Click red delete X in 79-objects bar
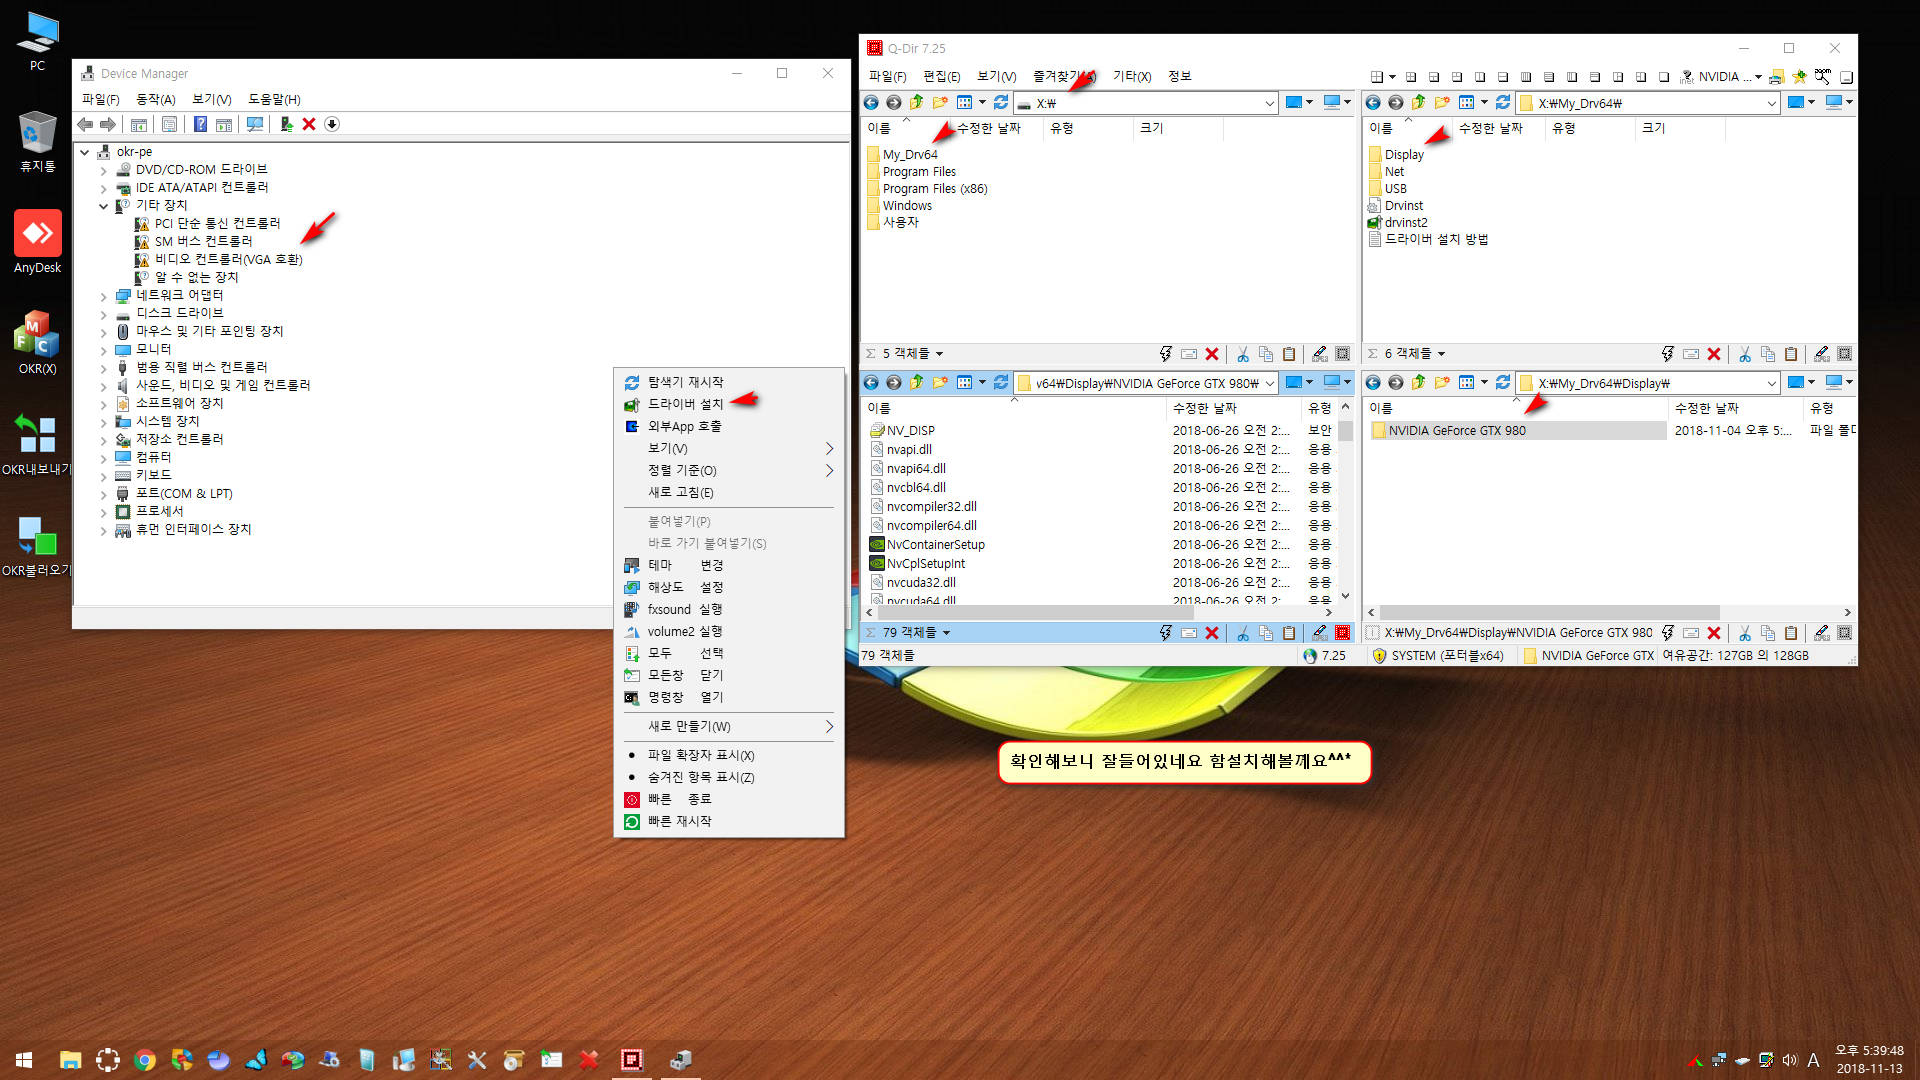Viewport: 1920px width, 1080px height. click(1212, 633)
